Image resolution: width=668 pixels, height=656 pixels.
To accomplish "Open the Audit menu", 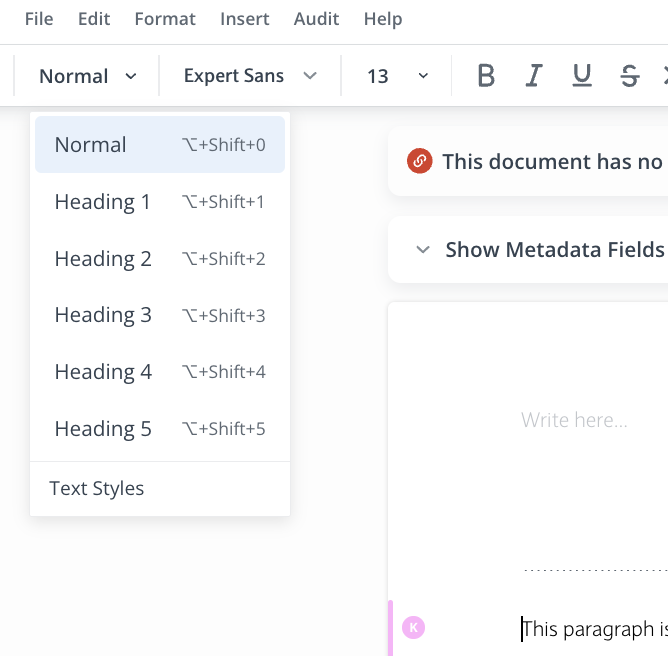I will coord(316,19).
